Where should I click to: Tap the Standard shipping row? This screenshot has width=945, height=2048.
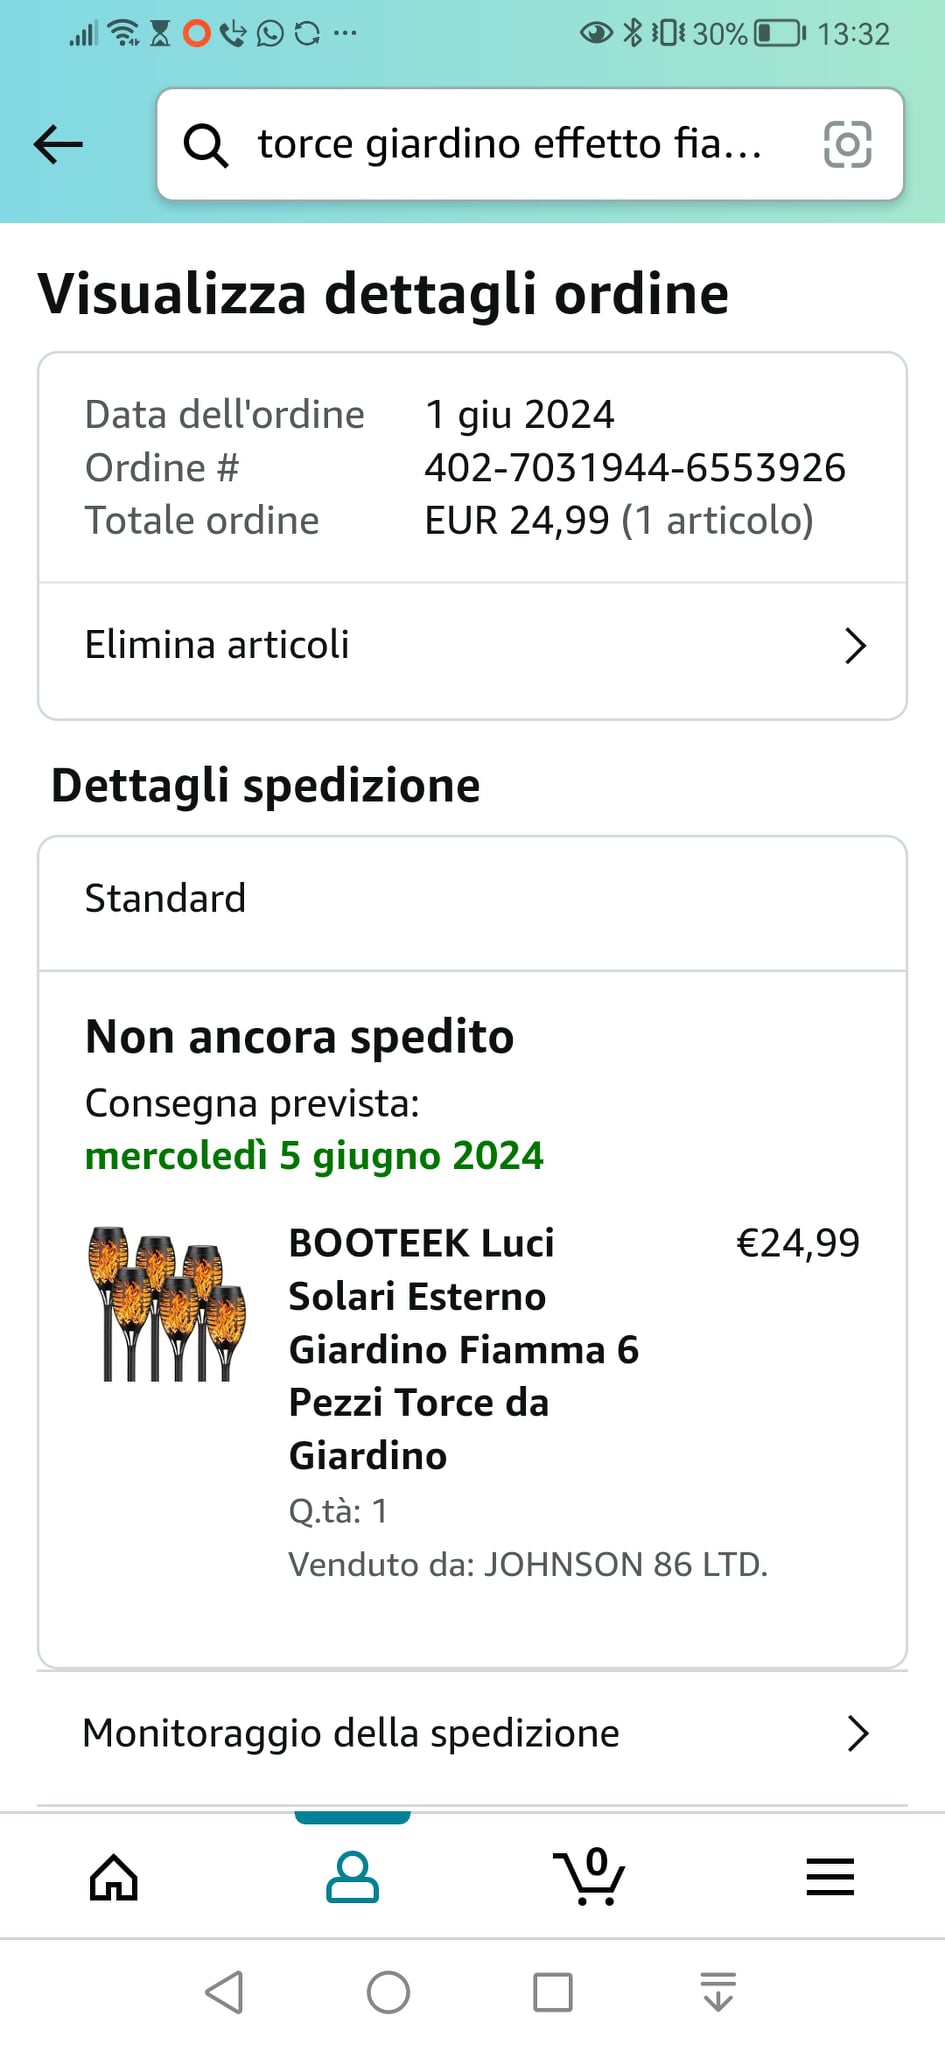point(472,899)
